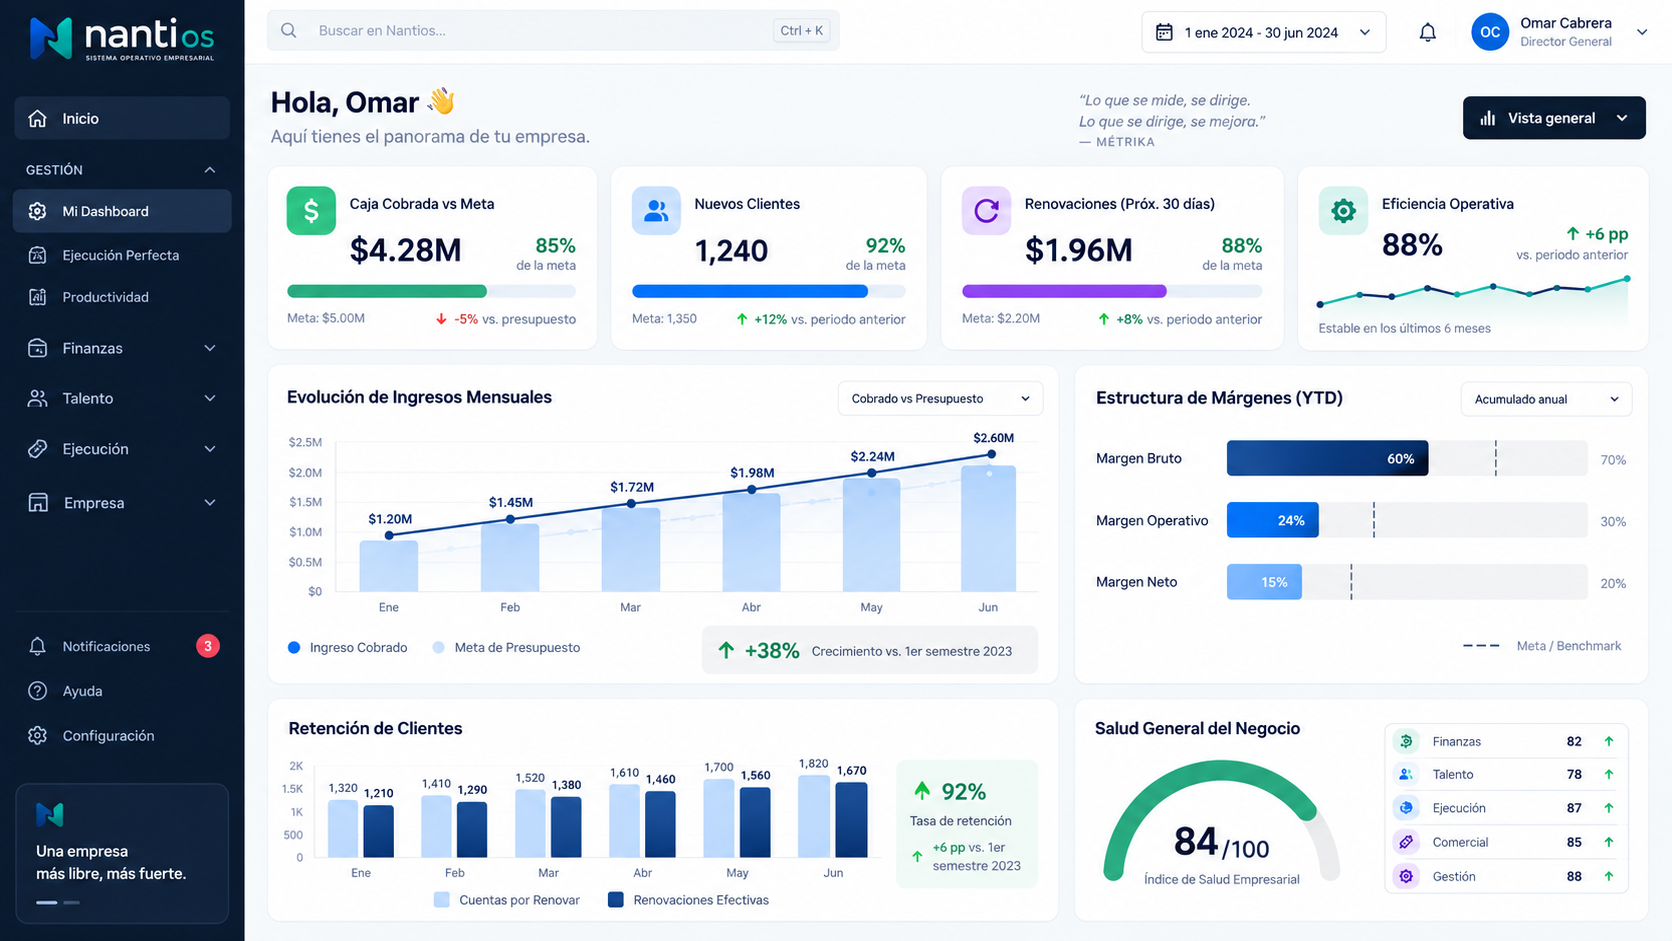Open user menu chevron beside Omar Cabrera

tap(1641, 32)
